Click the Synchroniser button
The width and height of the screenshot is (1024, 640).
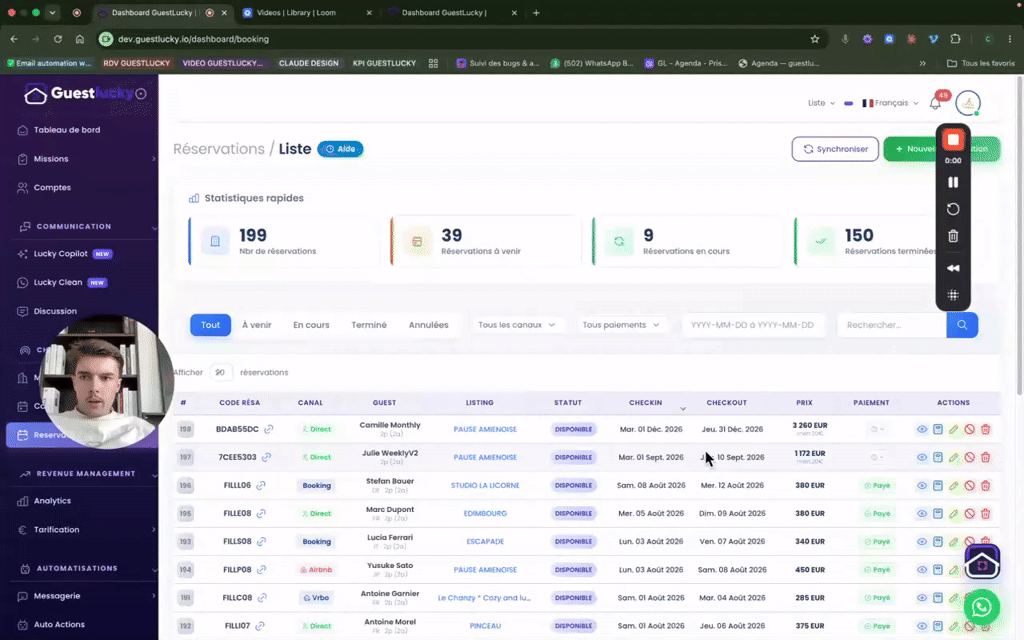click(x=835, y=149)
